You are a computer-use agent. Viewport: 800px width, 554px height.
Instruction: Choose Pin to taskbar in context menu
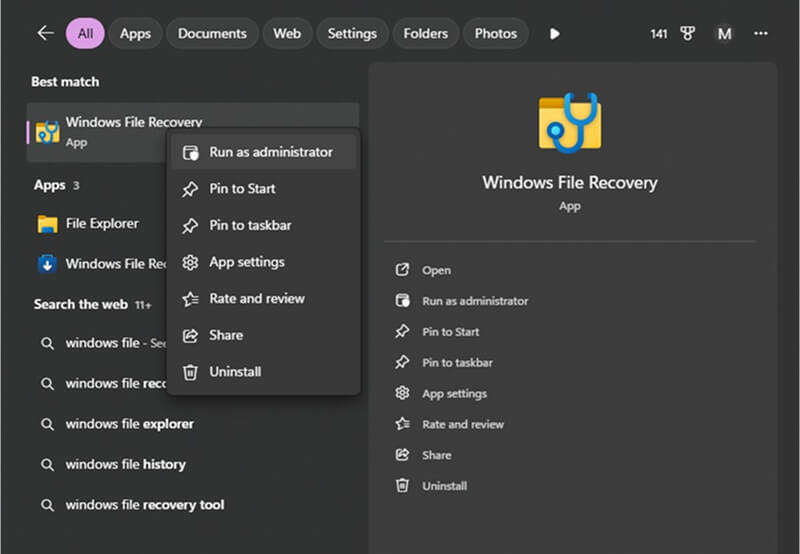264,225
